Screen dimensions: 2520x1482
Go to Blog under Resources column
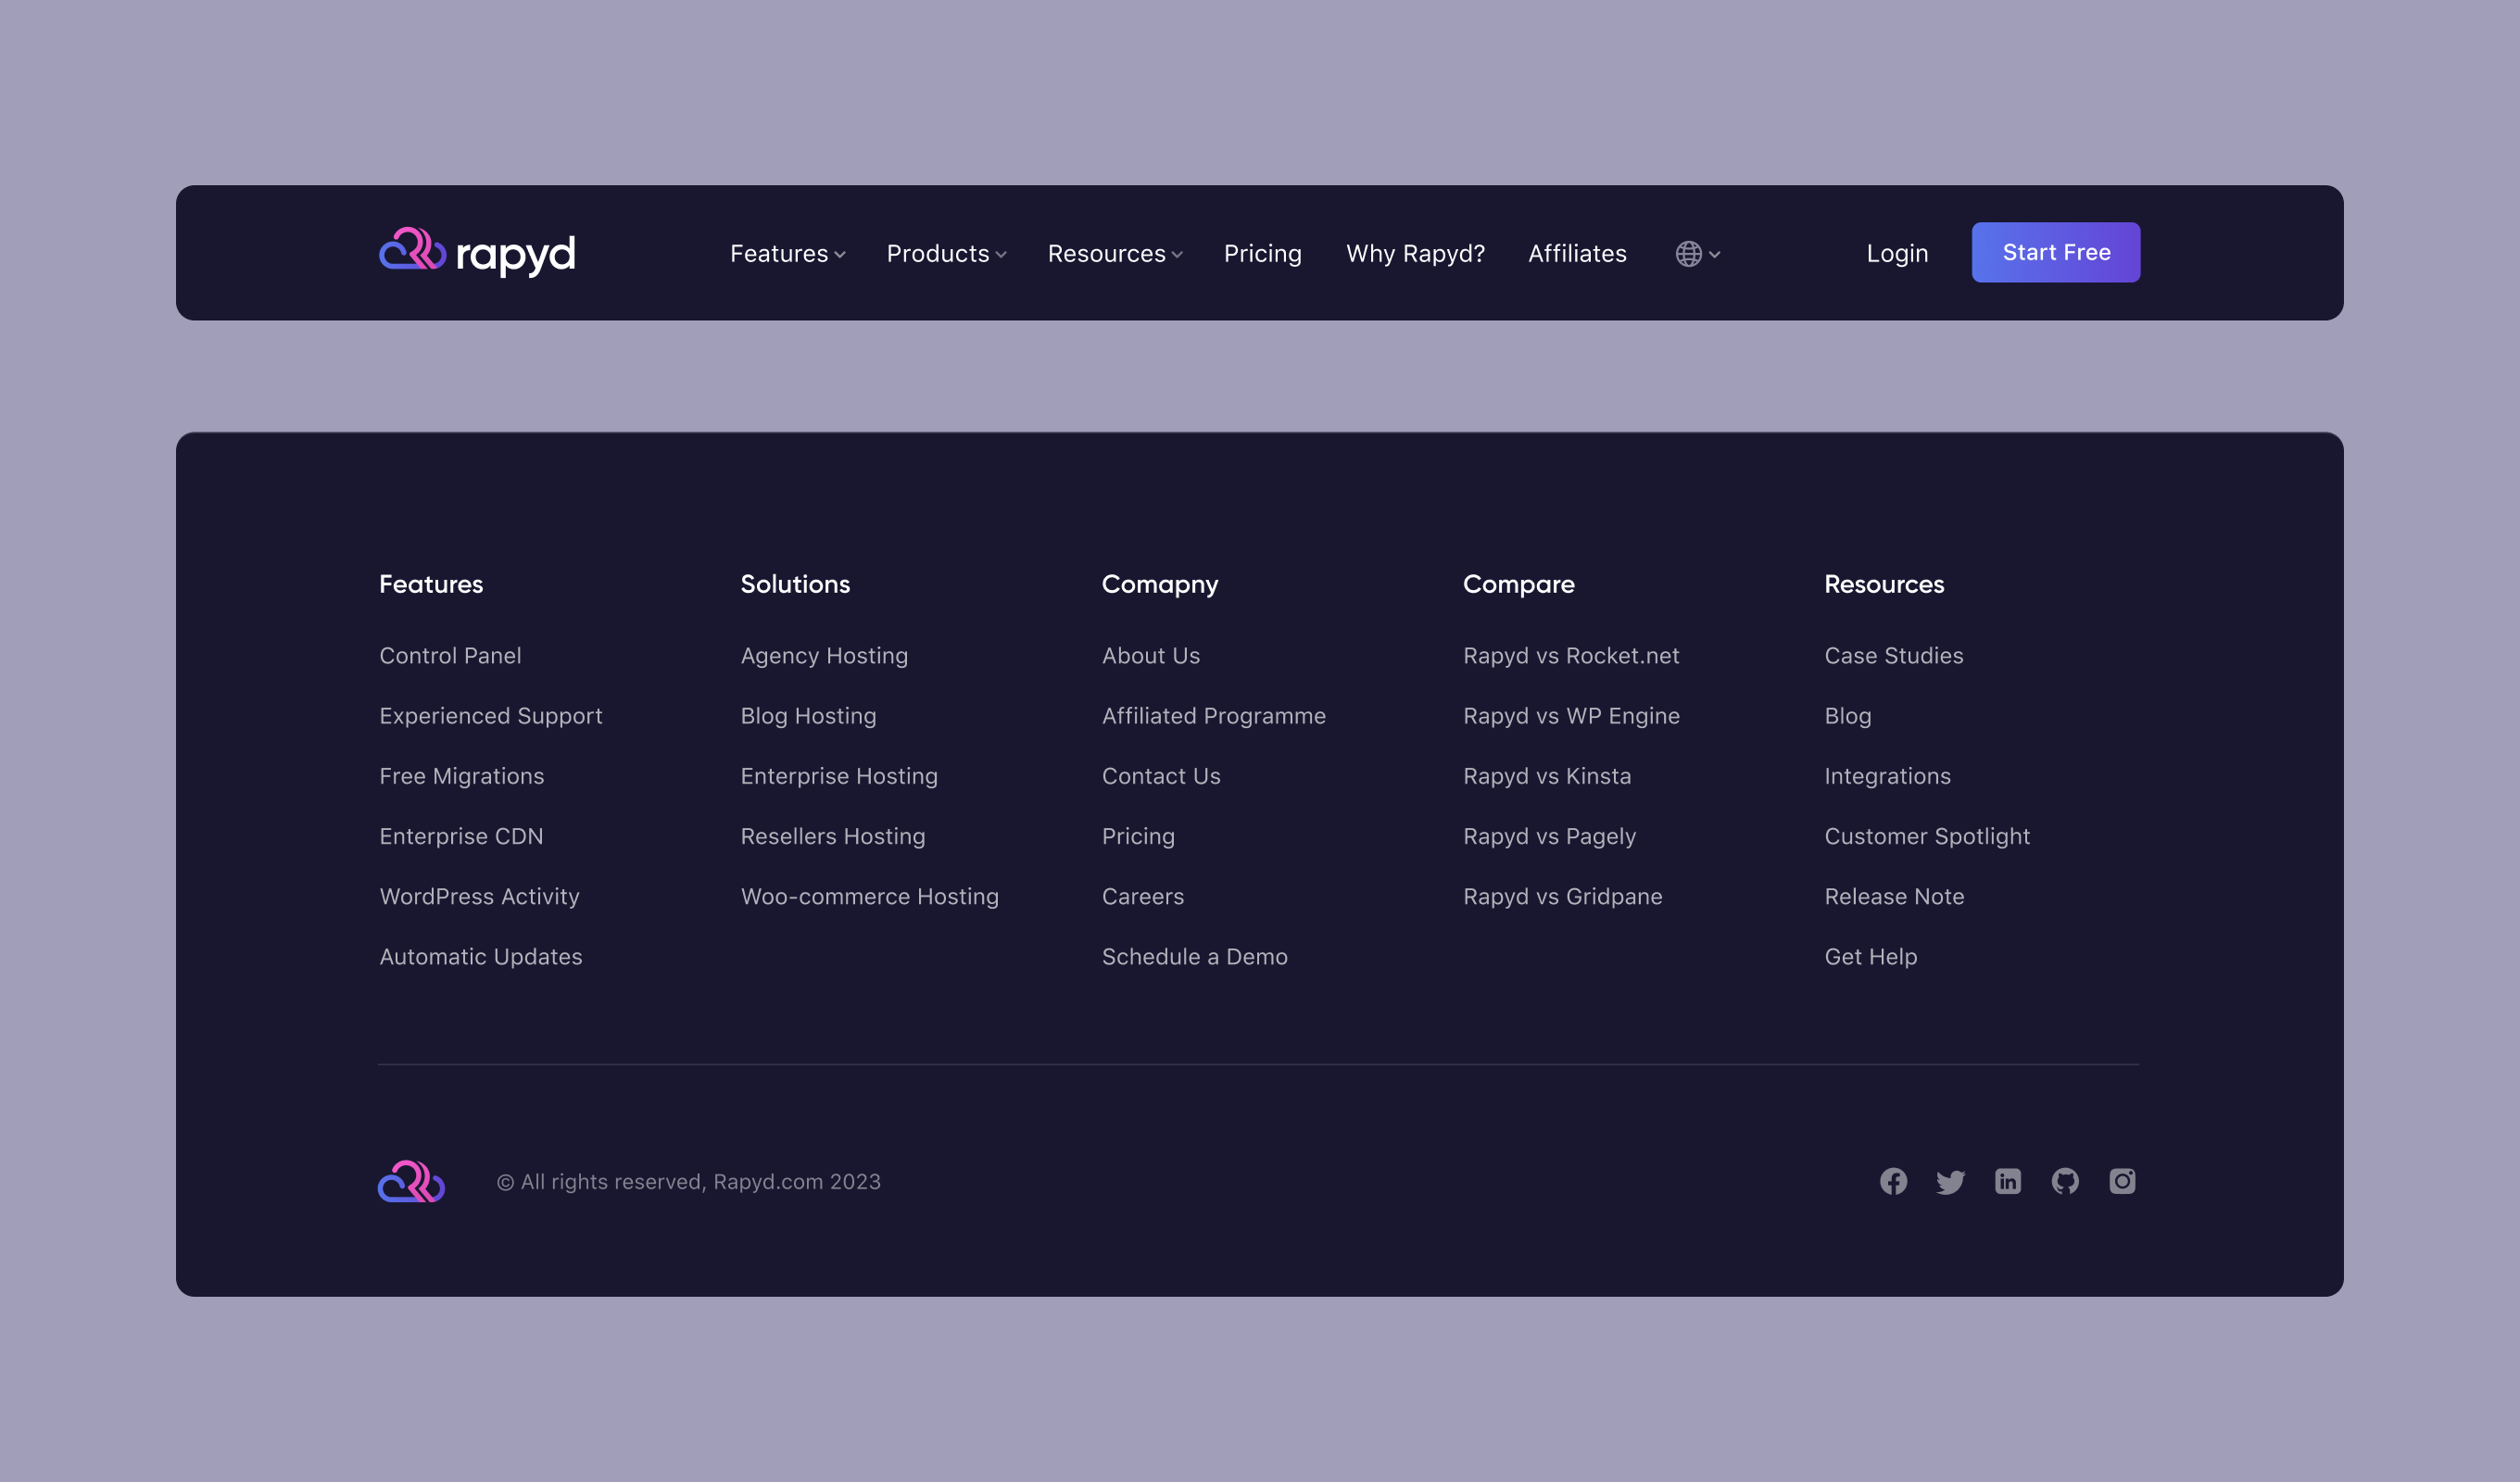pos(1848,716)
